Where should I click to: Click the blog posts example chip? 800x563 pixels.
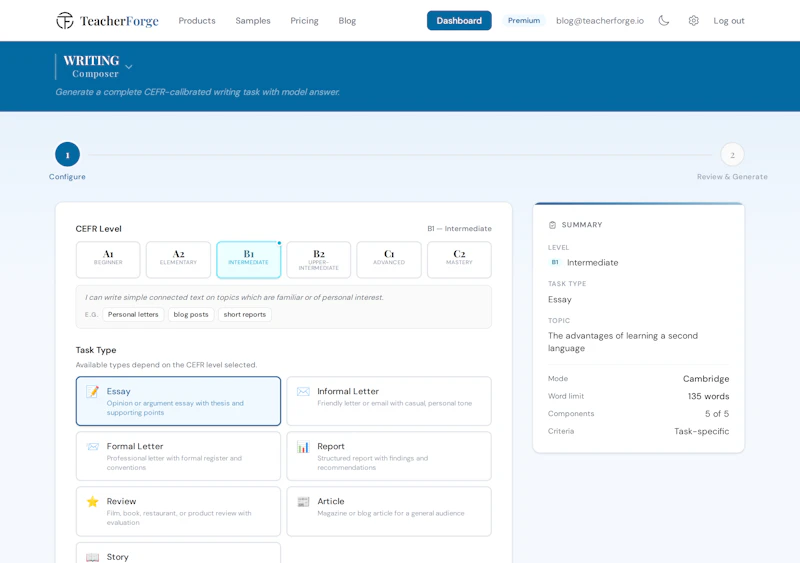(191, 314)
